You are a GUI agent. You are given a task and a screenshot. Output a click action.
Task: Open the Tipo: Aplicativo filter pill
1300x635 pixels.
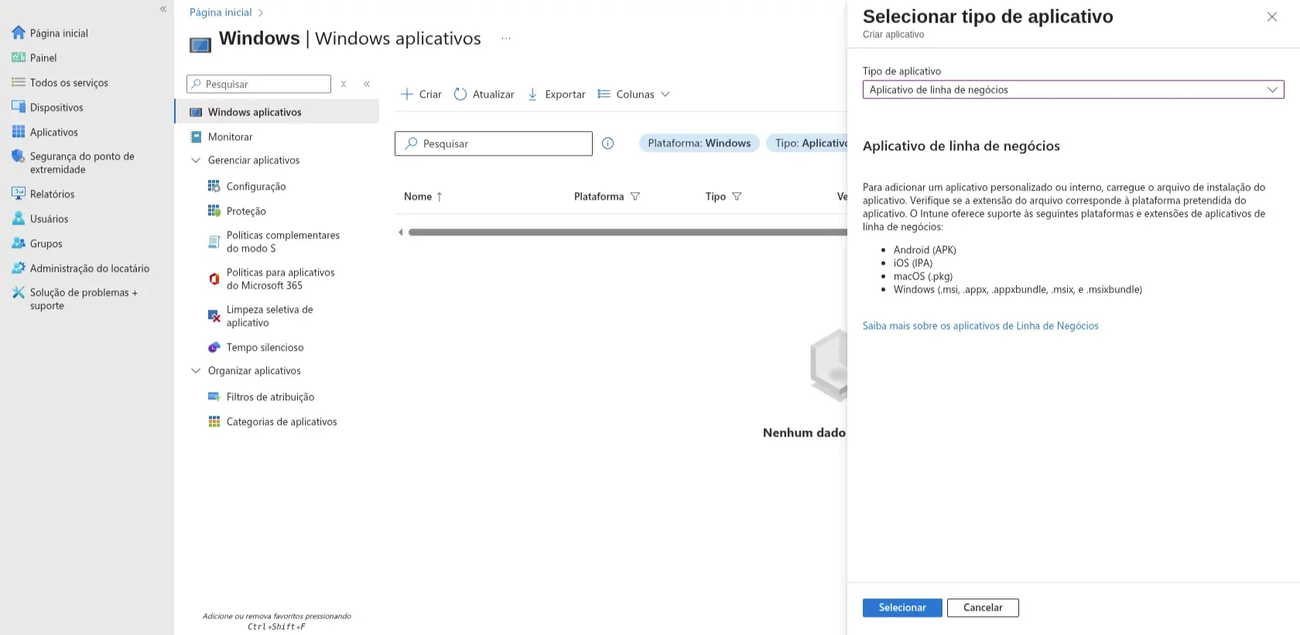click(x=808, y=143)
